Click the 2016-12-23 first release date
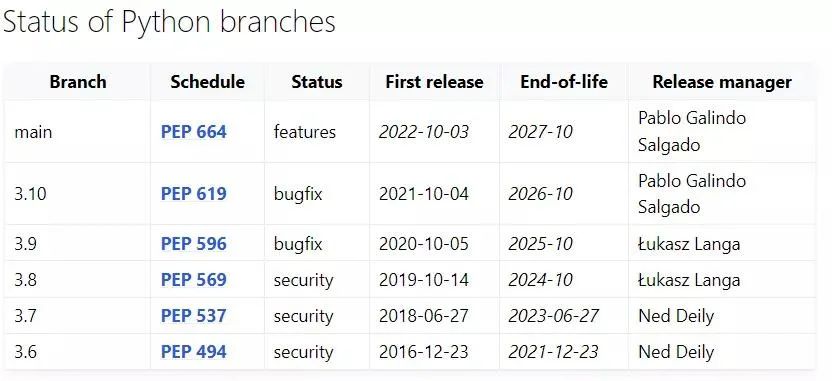832x381 pixels. 424,352
